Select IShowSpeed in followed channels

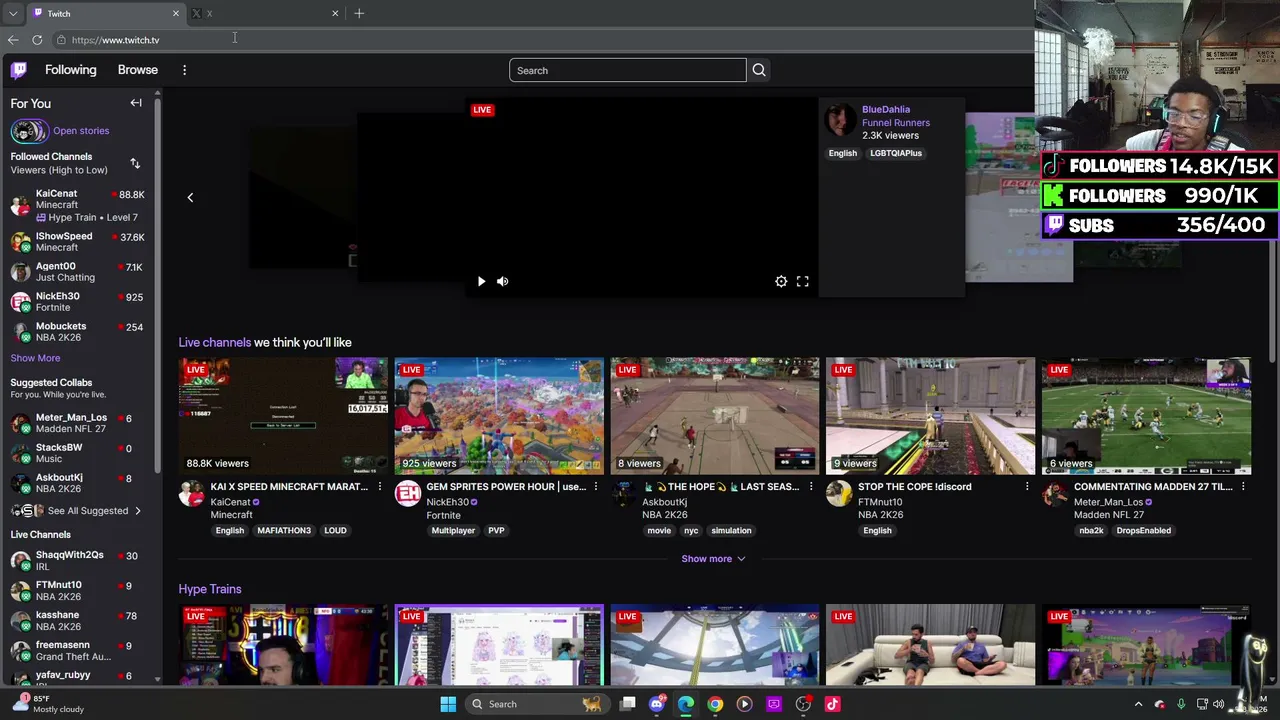[x=78, y=242]
